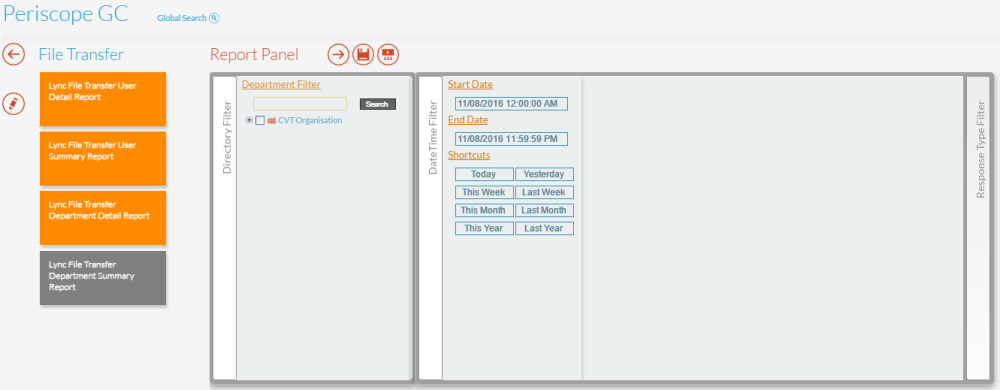1000x390 pixels.
Task: Open Lync File Transfer Department Detail Report
Action: (103, 218)
